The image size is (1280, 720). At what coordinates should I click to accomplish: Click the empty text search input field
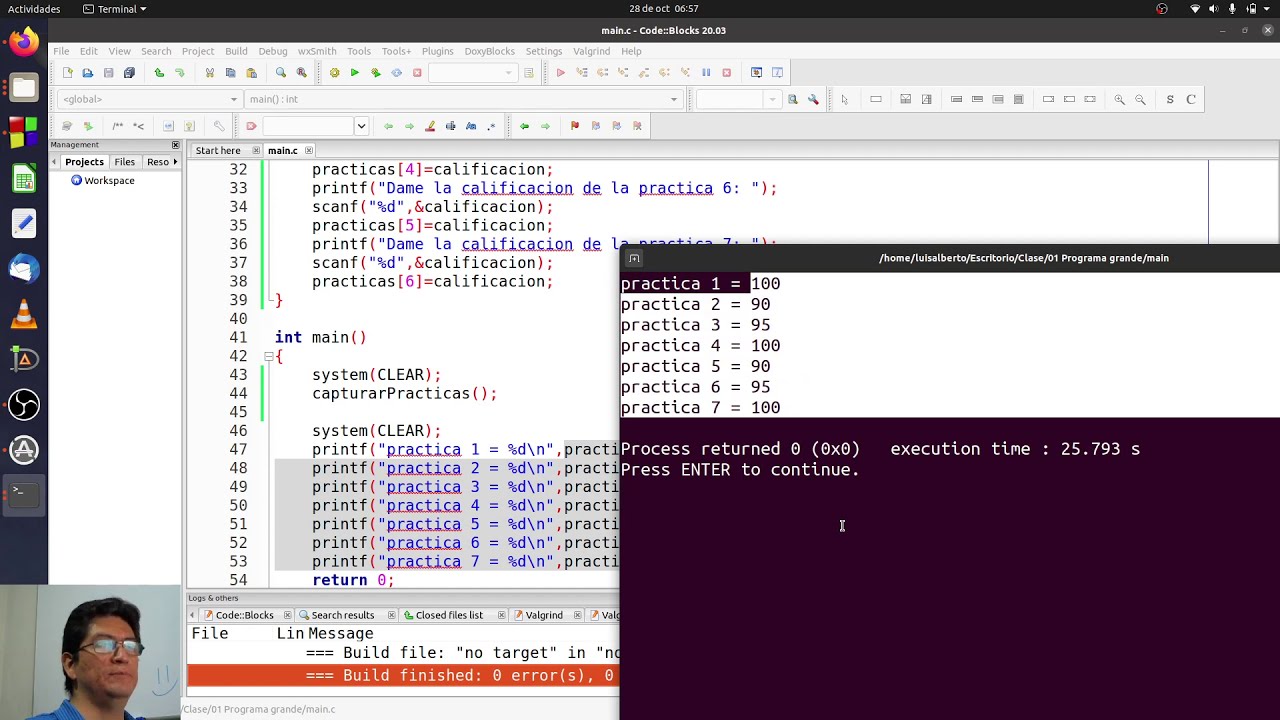pyautogui.click(x=308, y=126)
